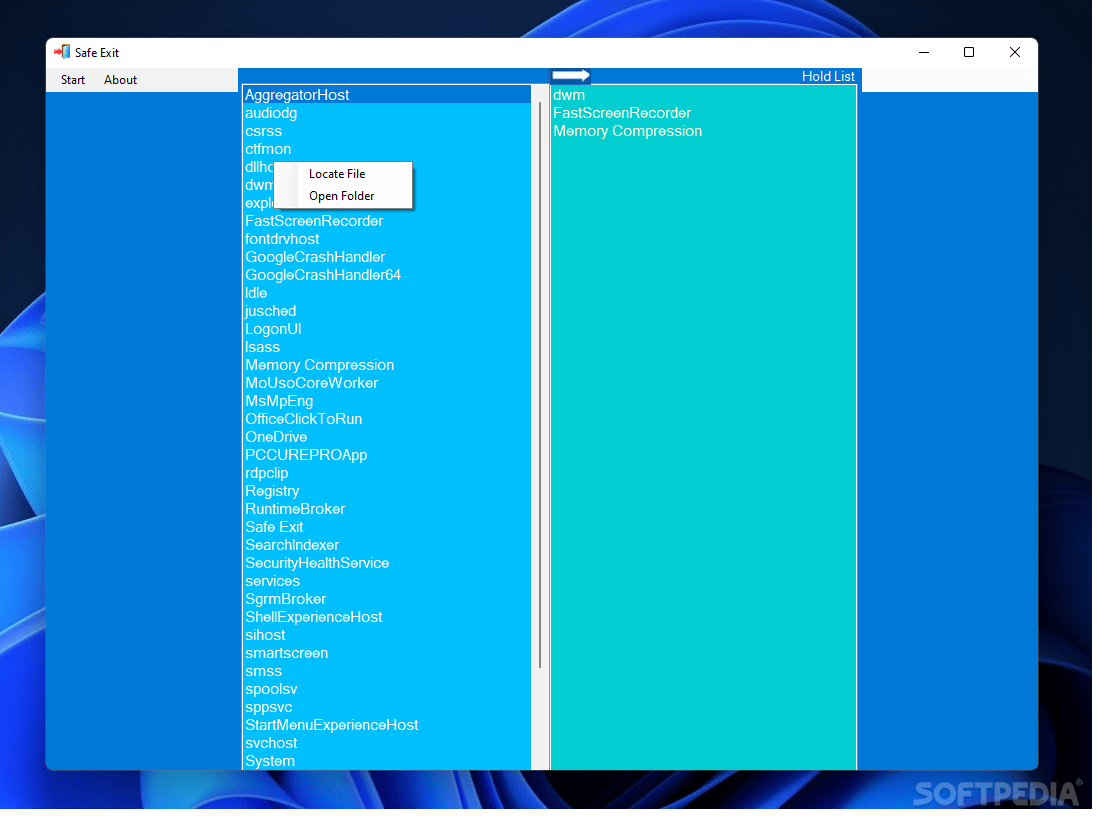Select OneDrive process
This screenshot has height=821, width=1098.
(388, 438)
